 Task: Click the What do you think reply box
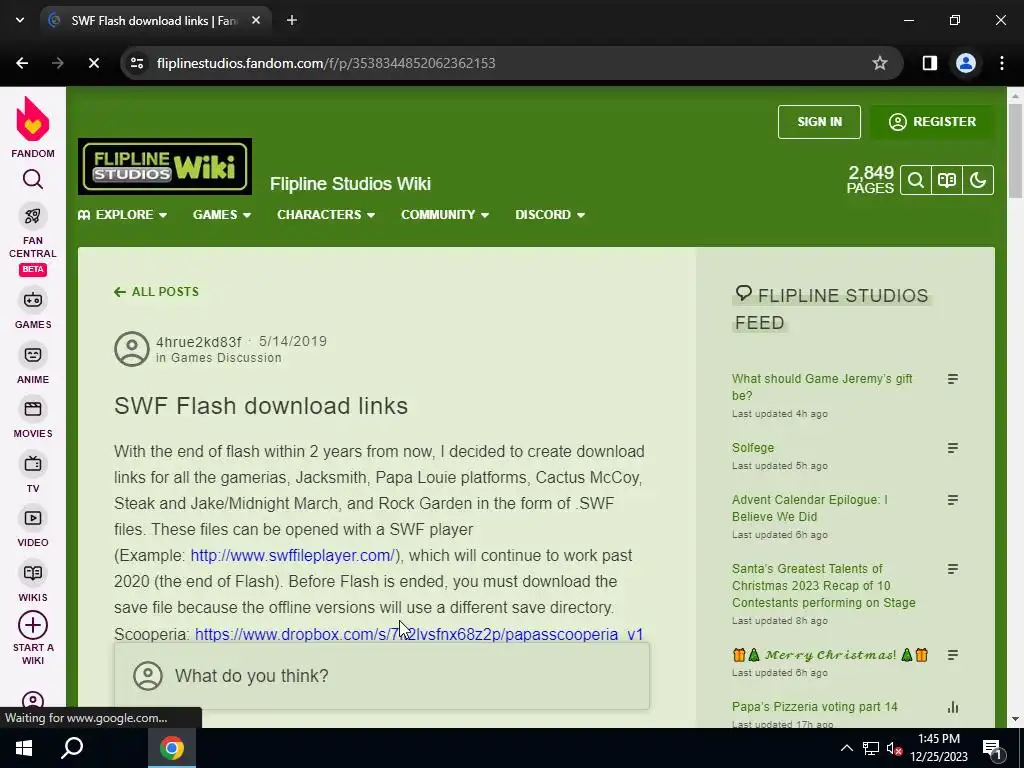pos(382,676)
